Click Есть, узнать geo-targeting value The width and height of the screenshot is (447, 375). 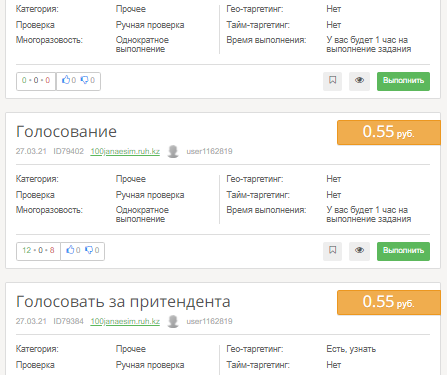click(351, 349)
